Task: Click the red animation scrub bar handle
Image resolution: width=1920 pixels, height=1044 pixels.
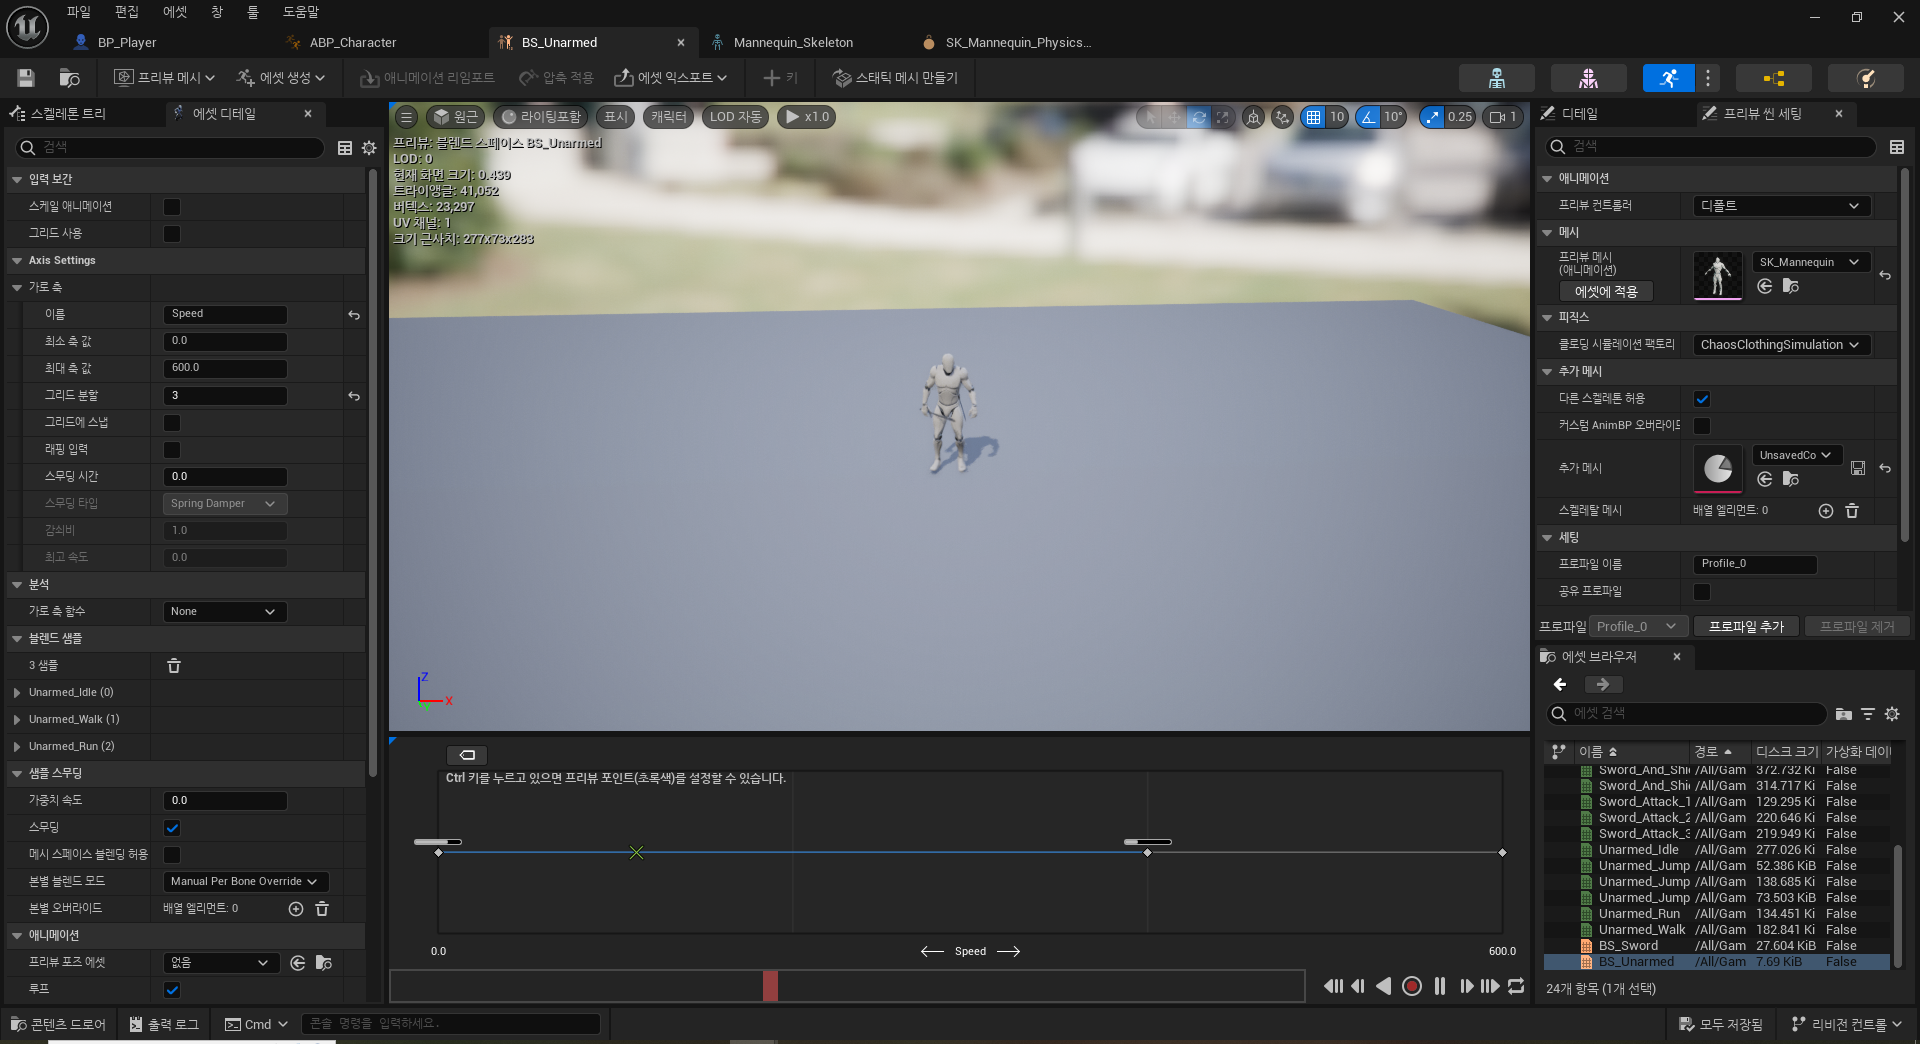Action: click(770, 986)
